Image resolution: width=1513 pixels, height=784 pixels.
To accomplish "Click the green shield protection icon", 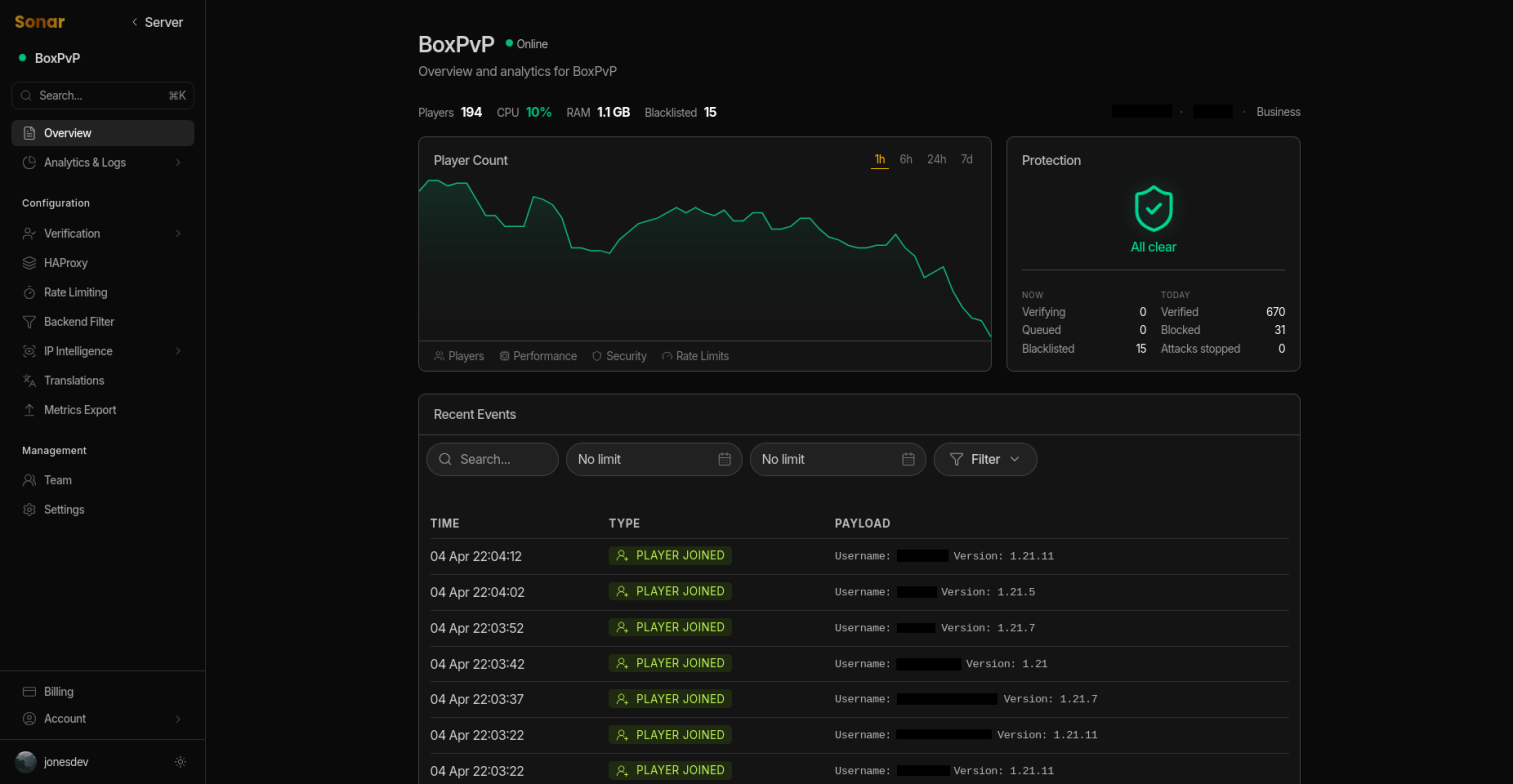I will pos(1153,209).
